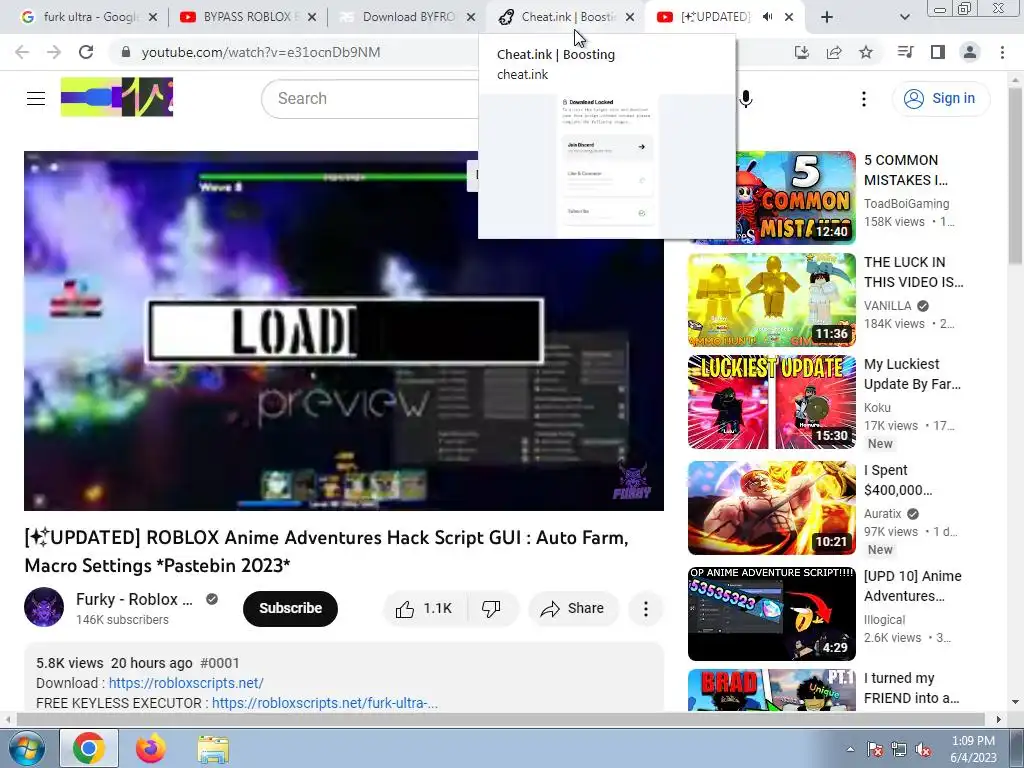Open the robloxscripts.net download link
The image size is (1024, 768).
point(186,683)
